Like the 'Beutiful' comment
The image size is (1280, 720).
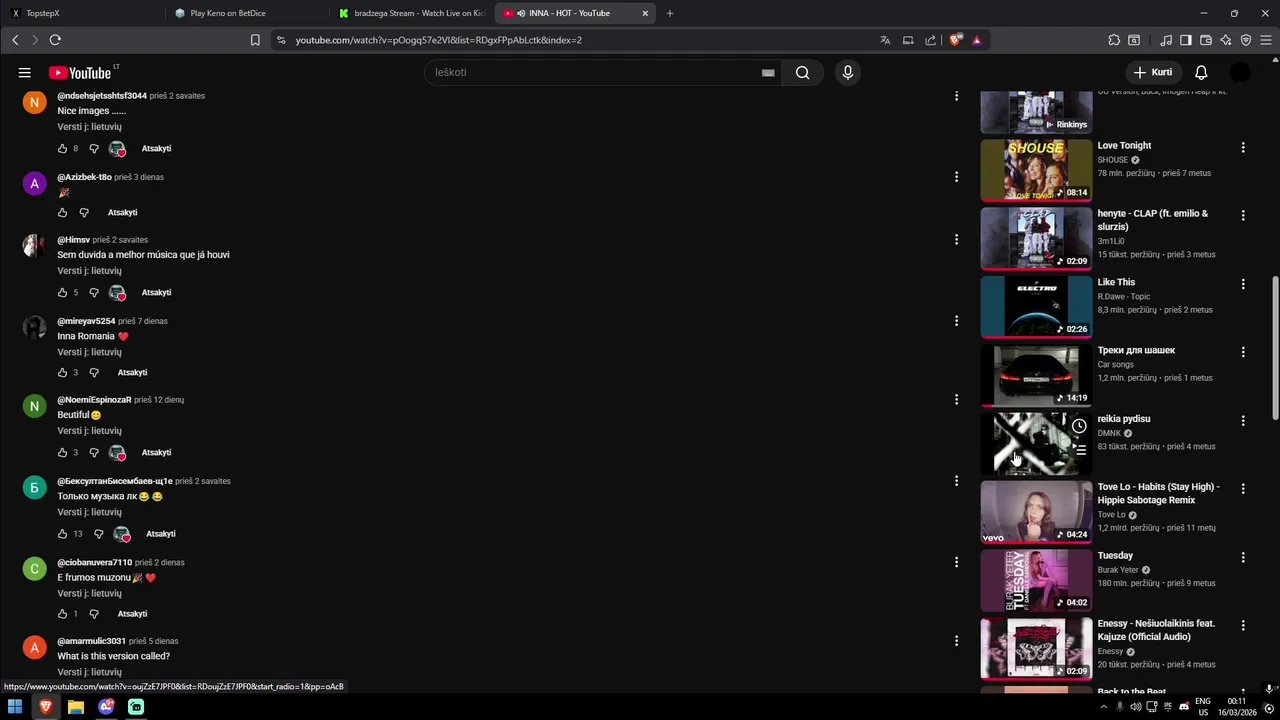coord(62,452)
